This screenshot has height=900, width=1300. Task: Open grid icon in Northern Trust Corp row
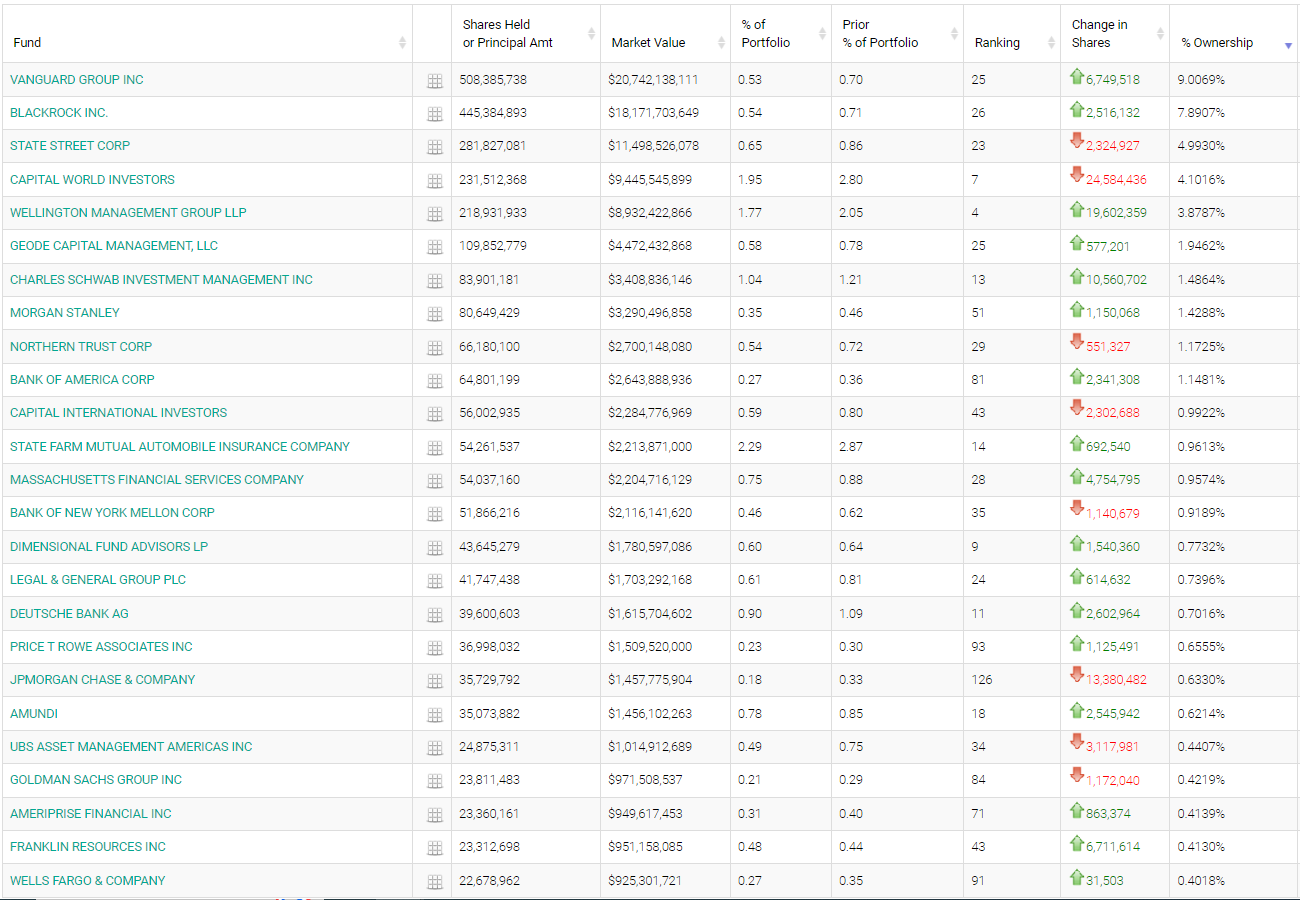pyautogui.click(x=434, y=348)
